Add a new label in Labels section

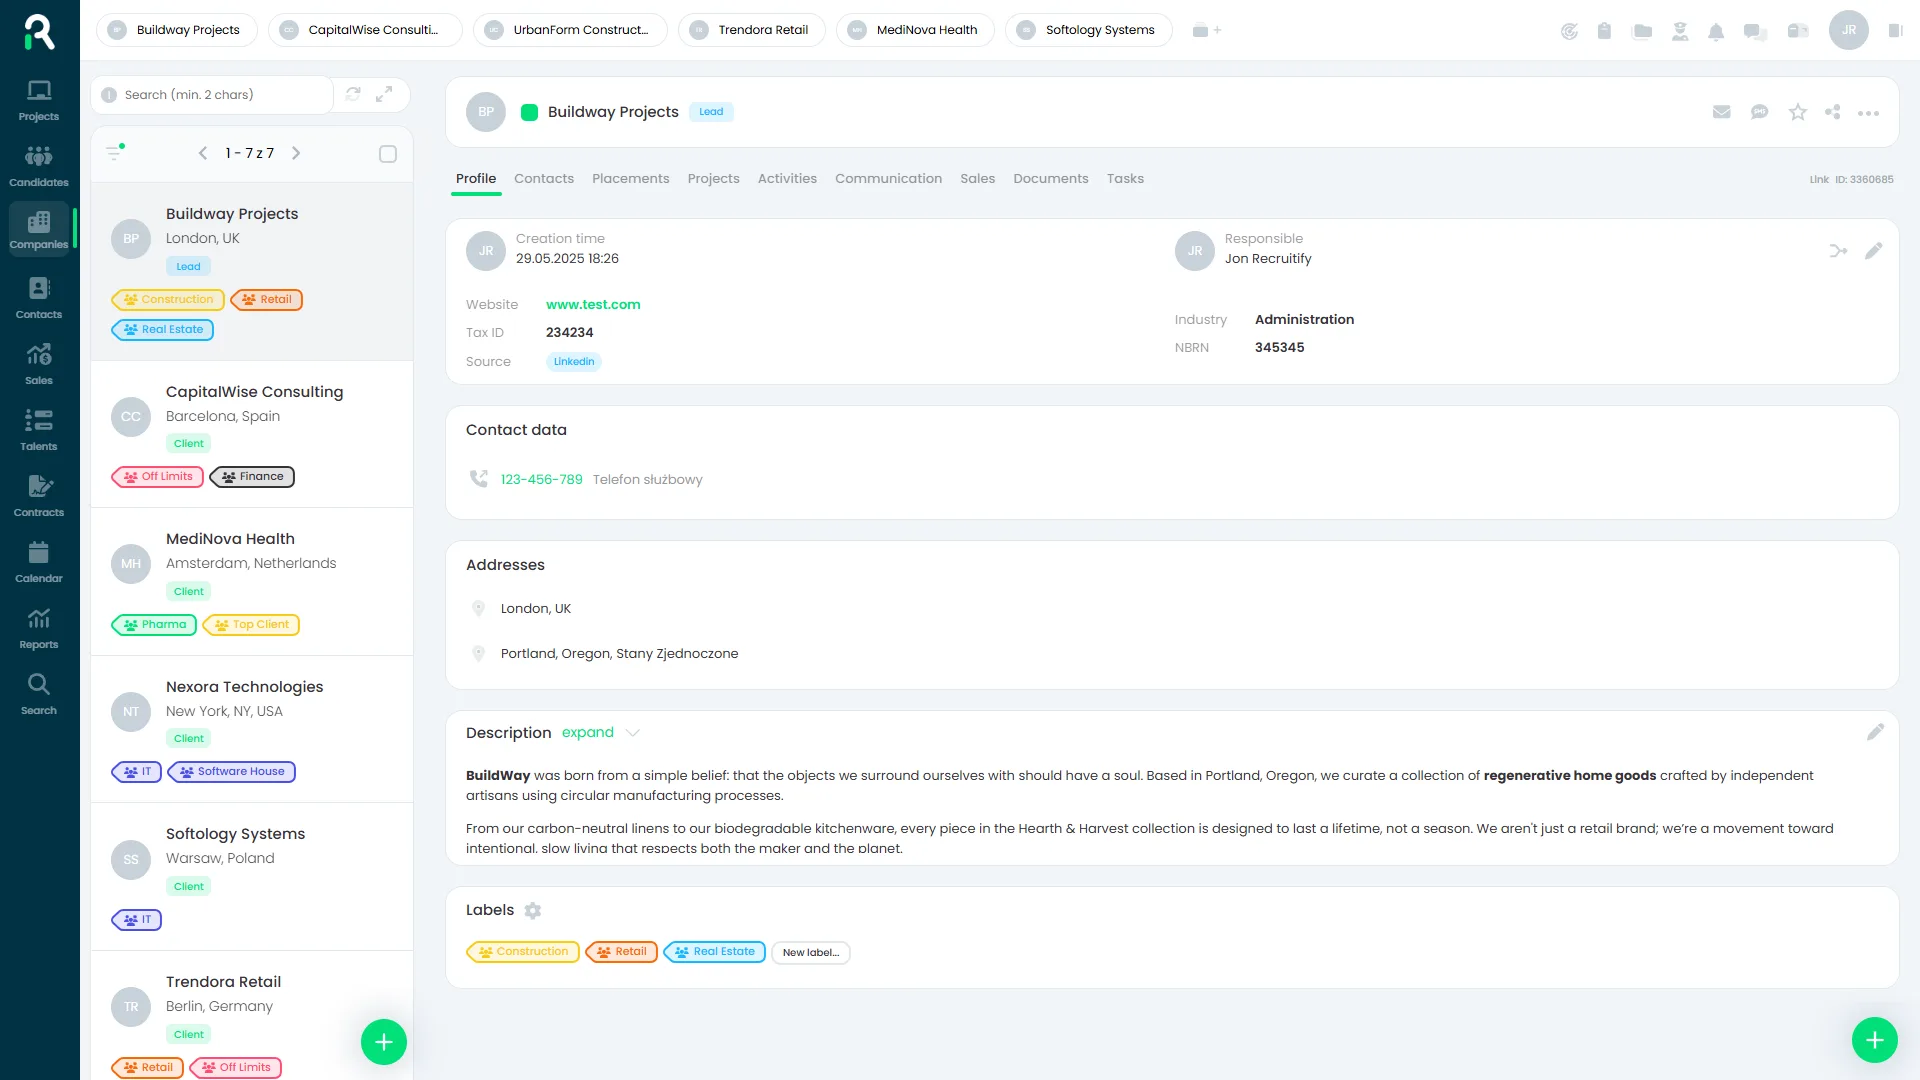[810, 952]
